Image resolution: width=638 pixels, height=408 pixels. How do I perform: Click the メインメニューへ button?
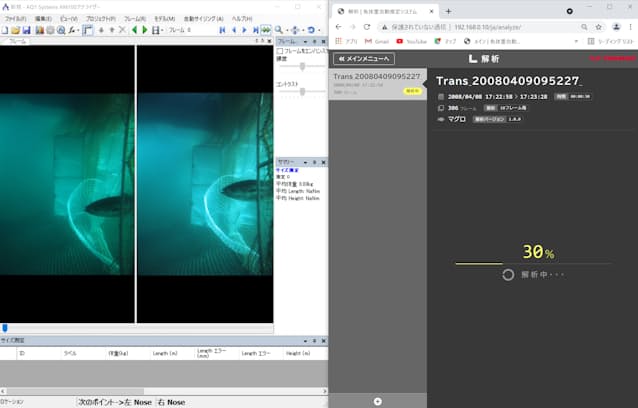[x=364, y=59]
